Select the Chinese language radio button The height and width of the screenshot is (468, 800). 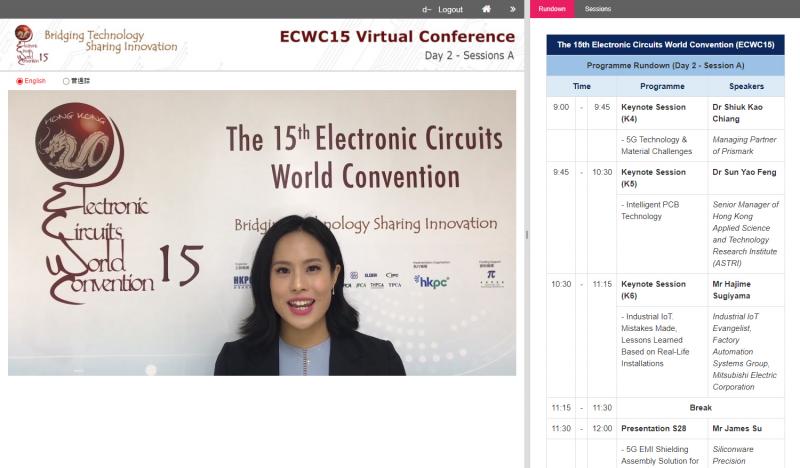[x=66, y=81]
